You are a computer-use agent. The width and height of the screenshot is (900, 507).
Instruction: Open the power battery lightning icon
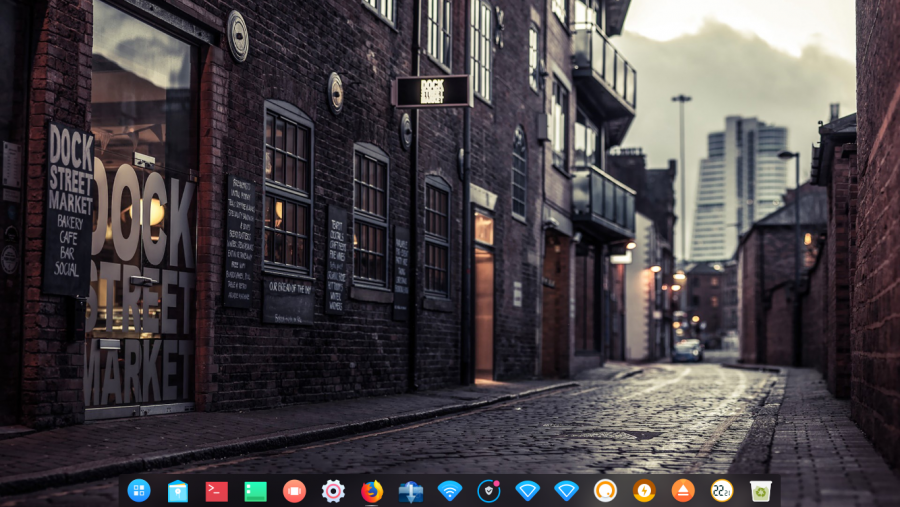(x=644, y=491)
